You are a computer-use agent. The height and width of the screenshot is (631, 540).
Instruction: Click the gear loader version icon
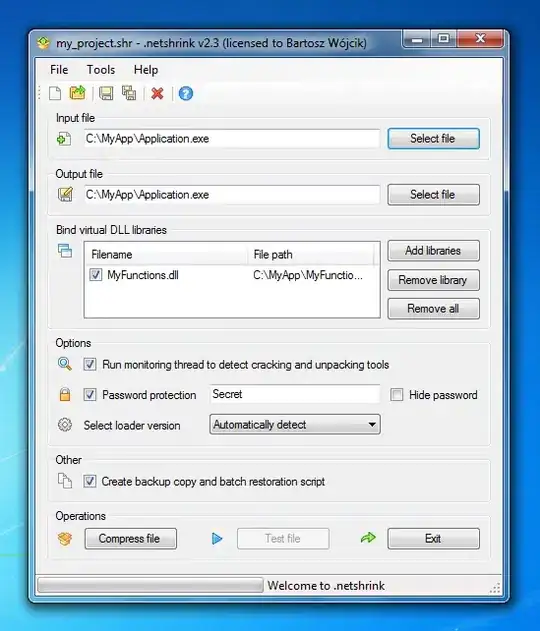(64, 425)
